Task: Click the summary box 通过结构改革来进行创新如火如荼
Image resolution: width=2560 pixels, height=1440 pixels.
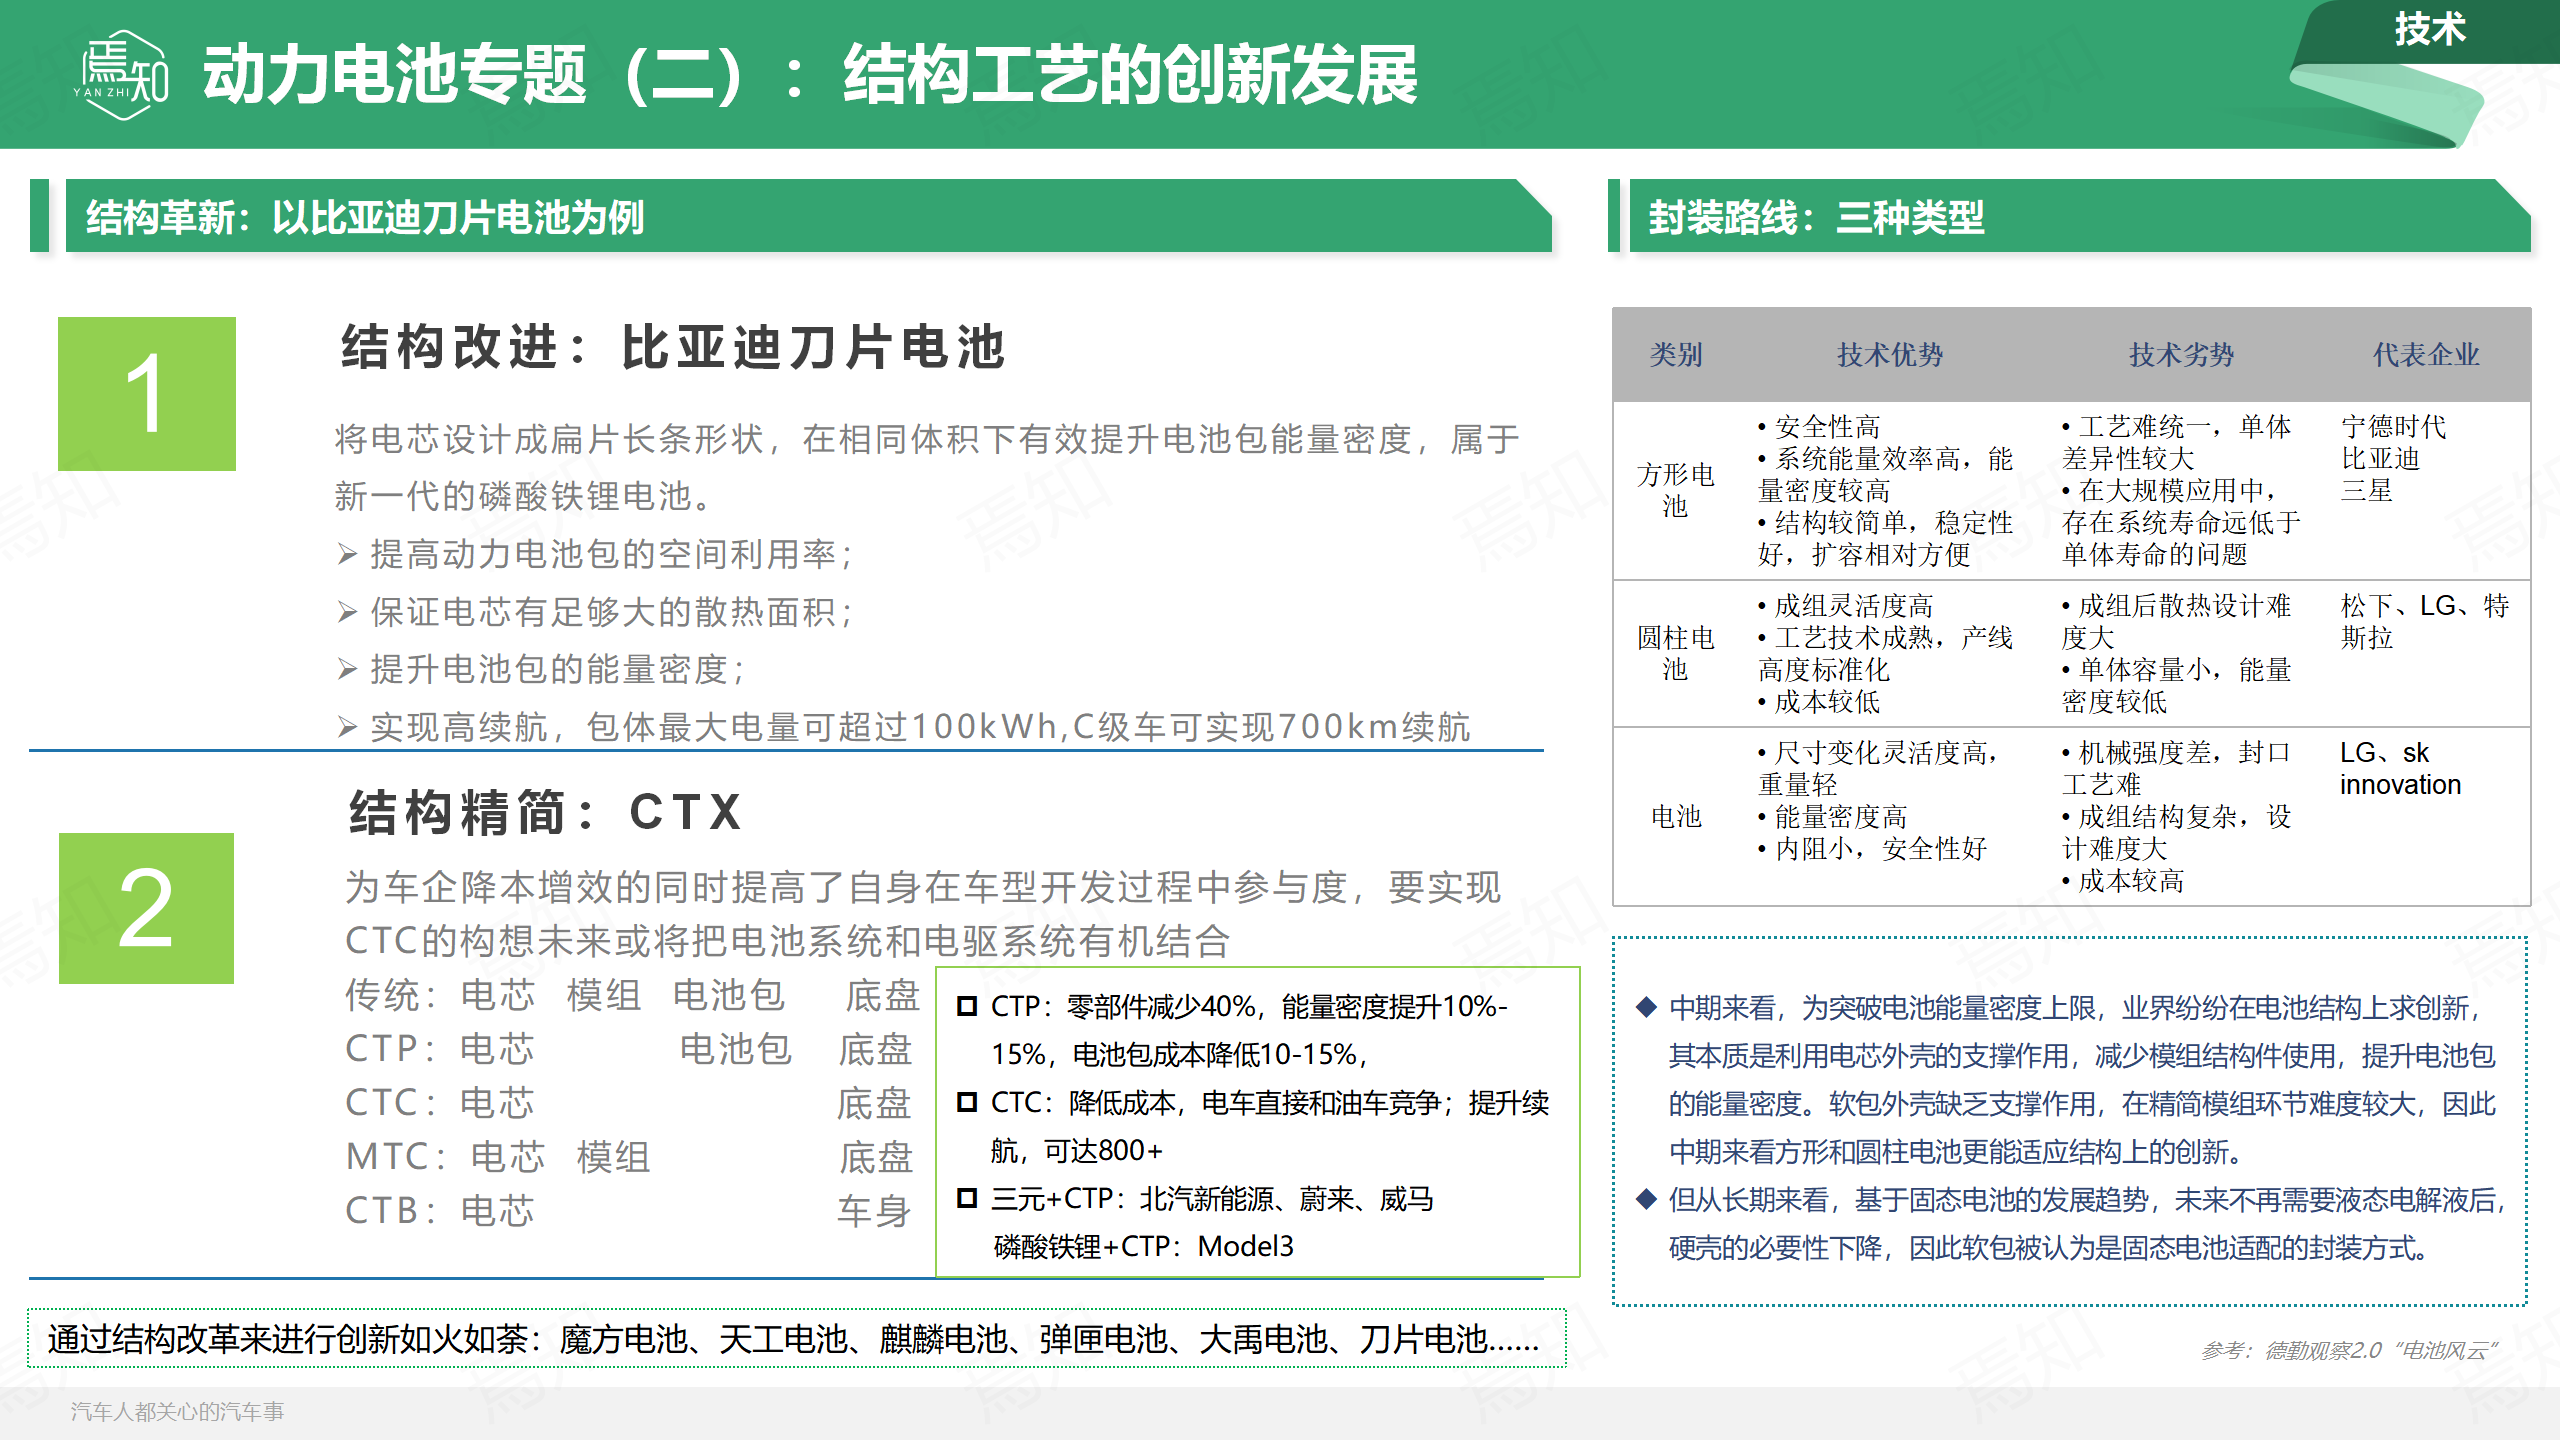Action: tap(797, 1338)
